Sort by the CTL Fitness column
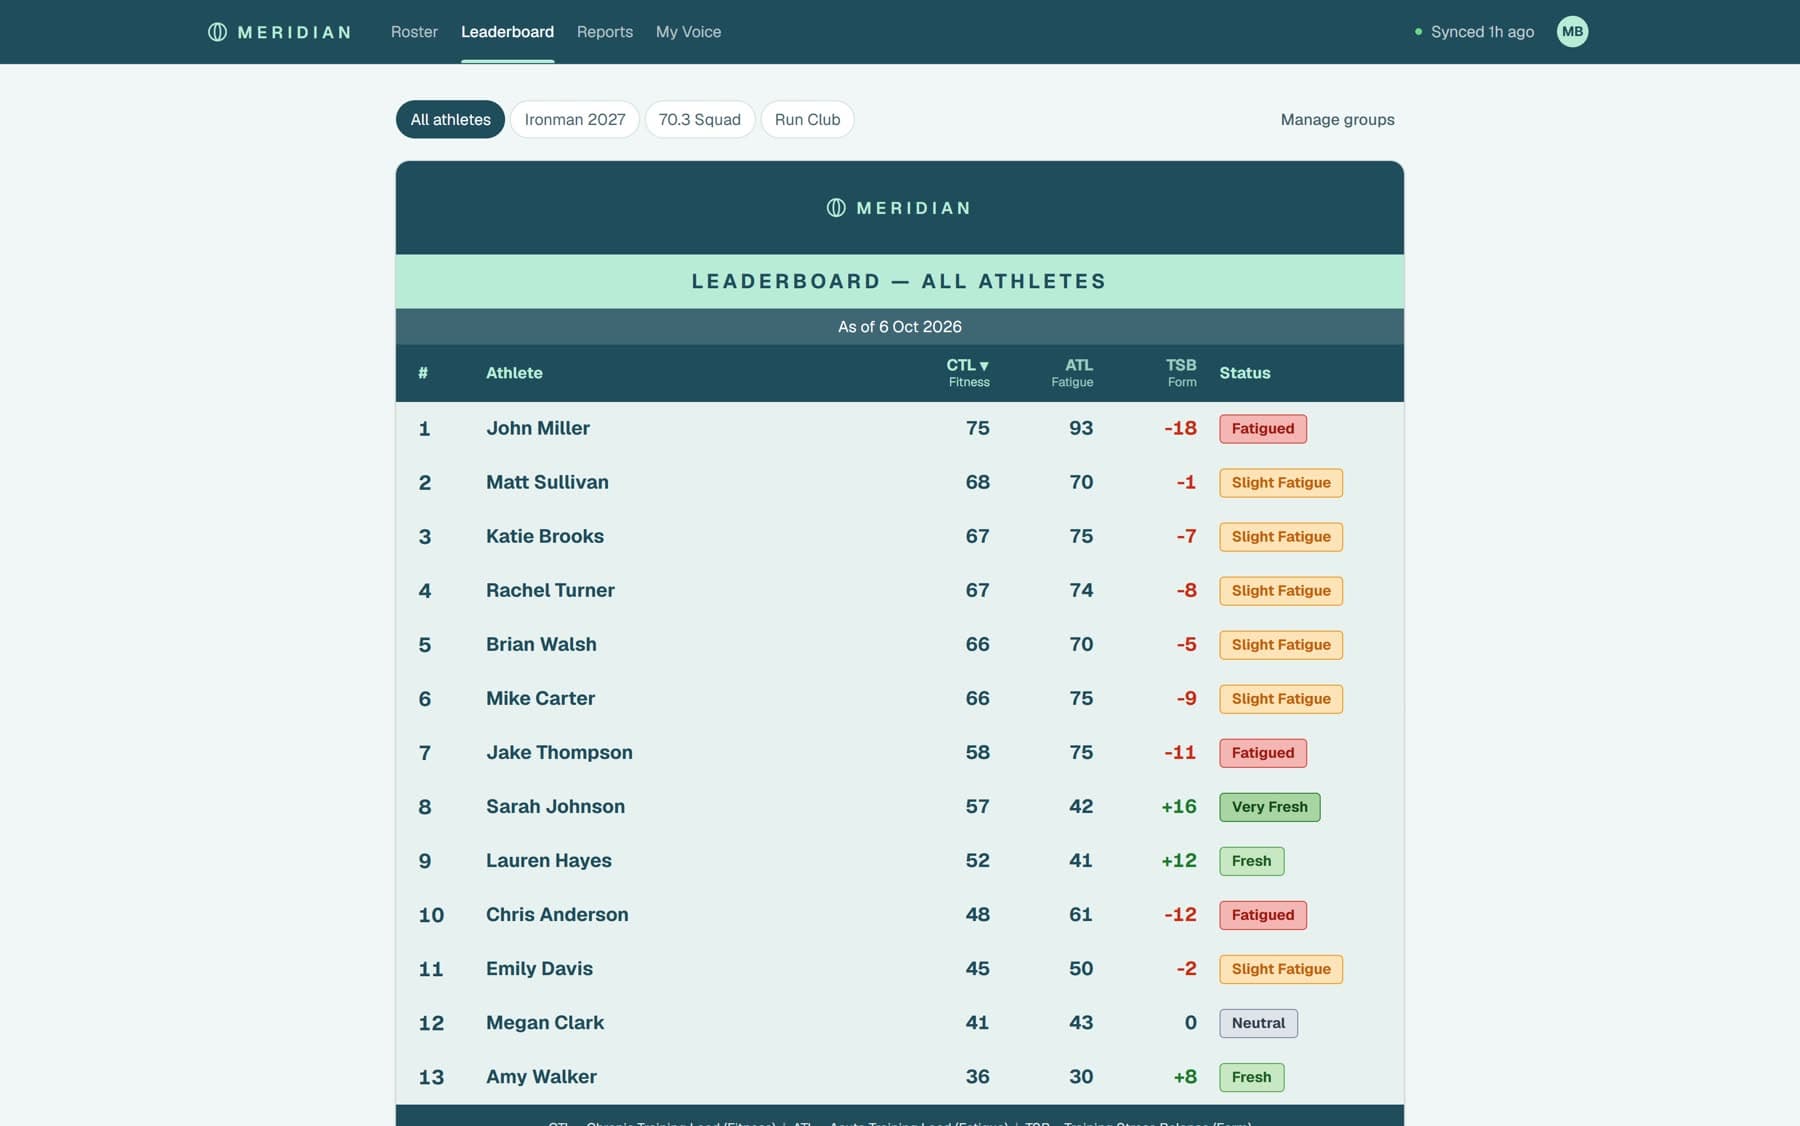Viewport: 1800px width, 1126px height. (967, 372)
